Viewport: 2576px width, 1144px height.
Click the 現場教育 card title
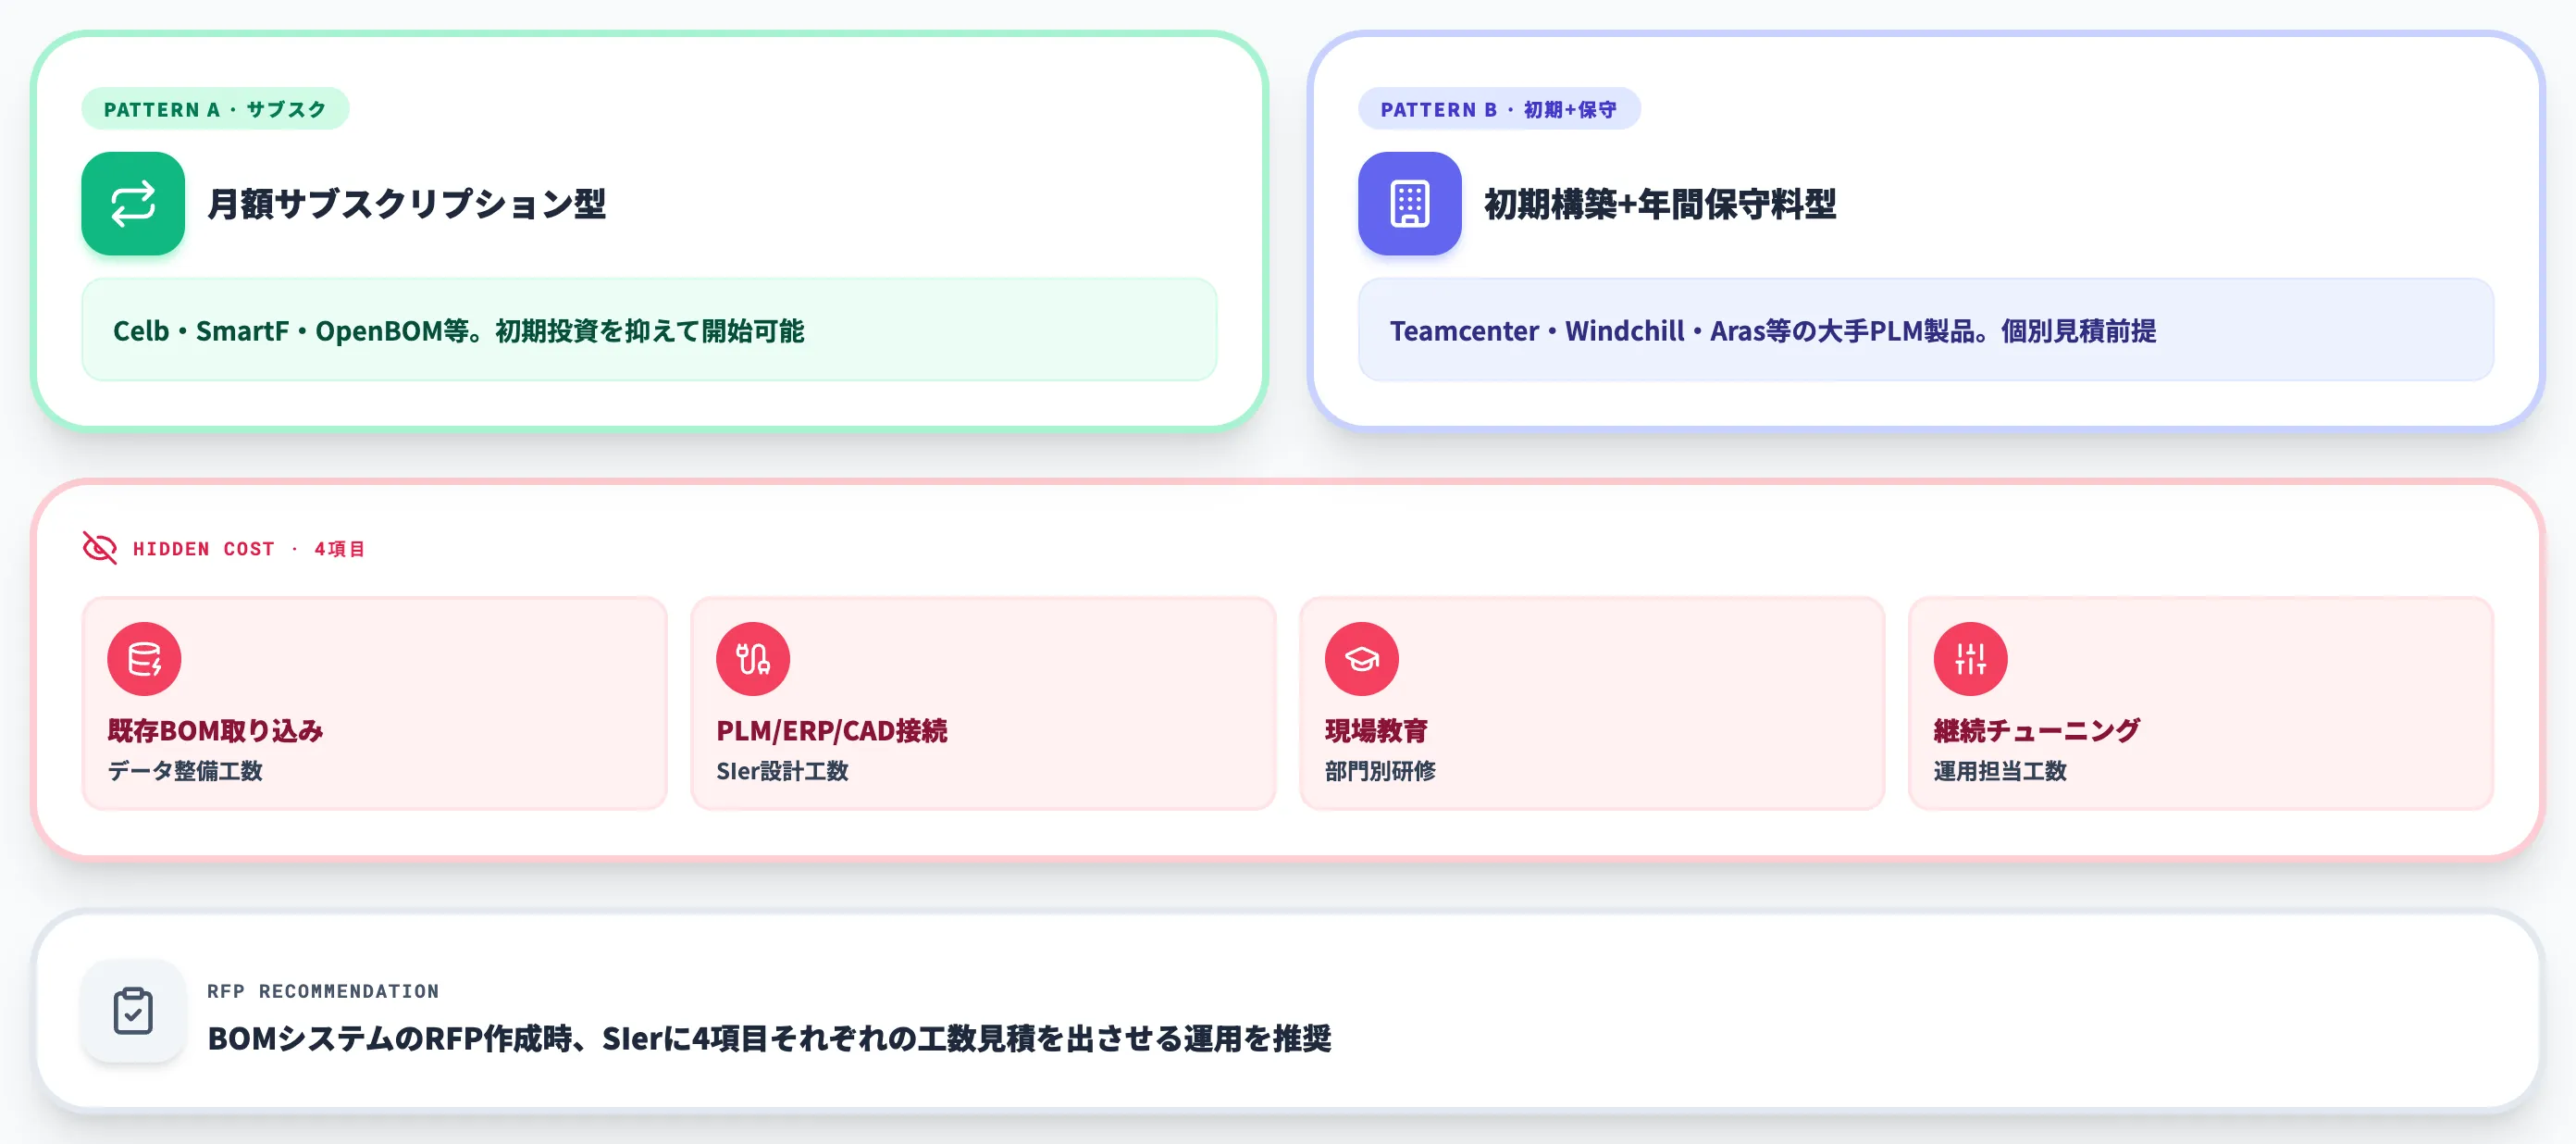pyautogui.click(x=1376, y=731)
